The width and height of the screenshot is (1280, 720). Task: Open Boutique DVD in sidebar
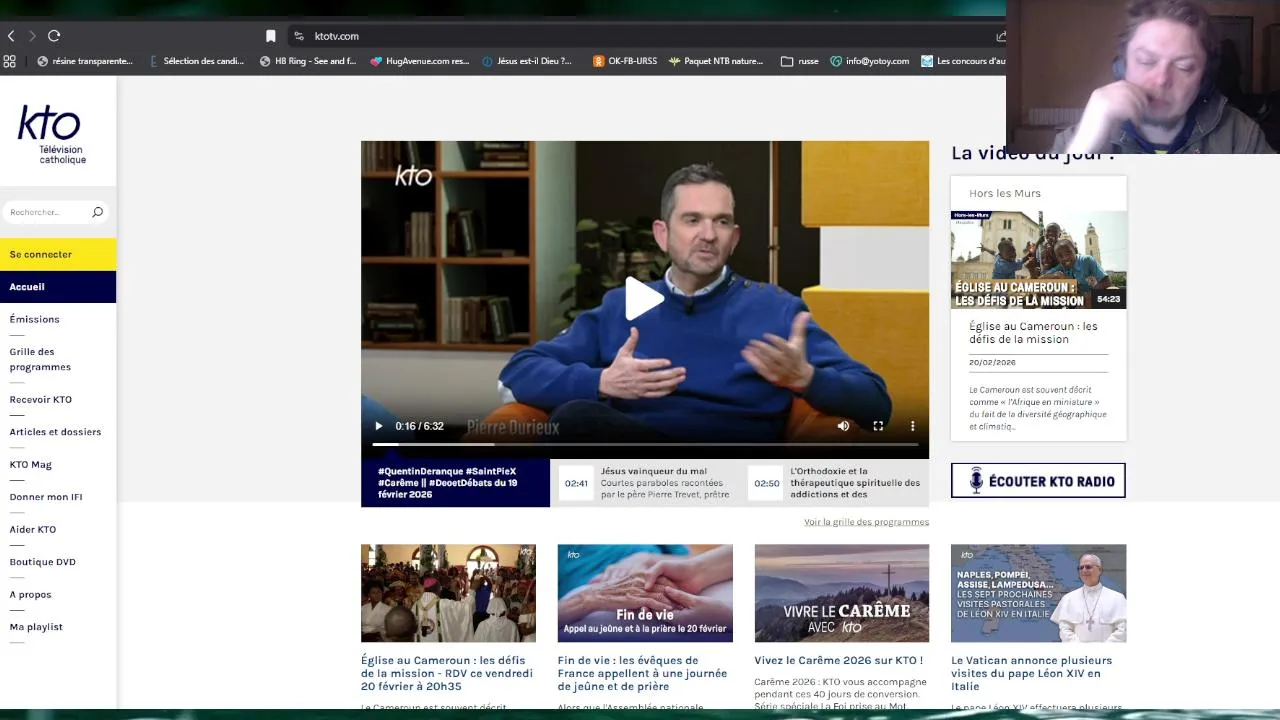pyautogui.click(x=42, y=562)
